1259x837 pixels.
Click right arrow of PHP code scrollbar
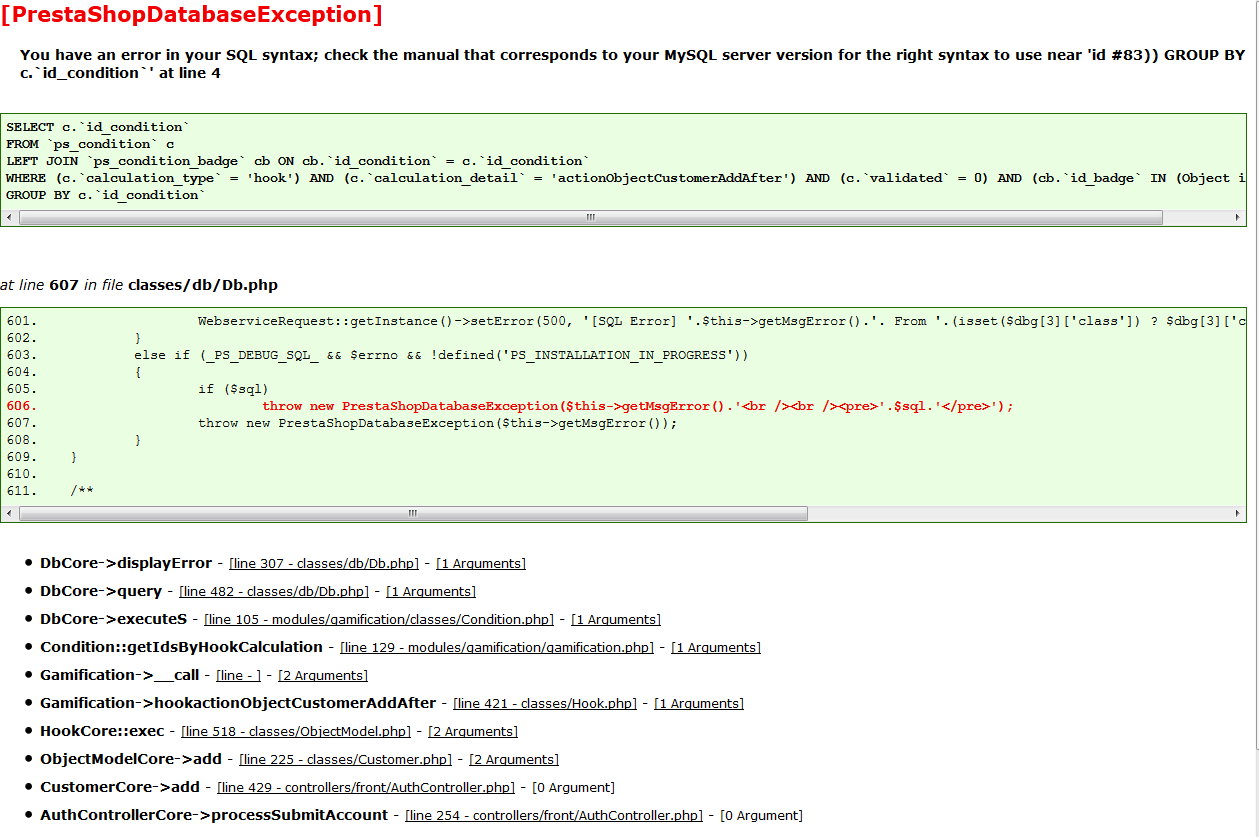pos(1238,513)
